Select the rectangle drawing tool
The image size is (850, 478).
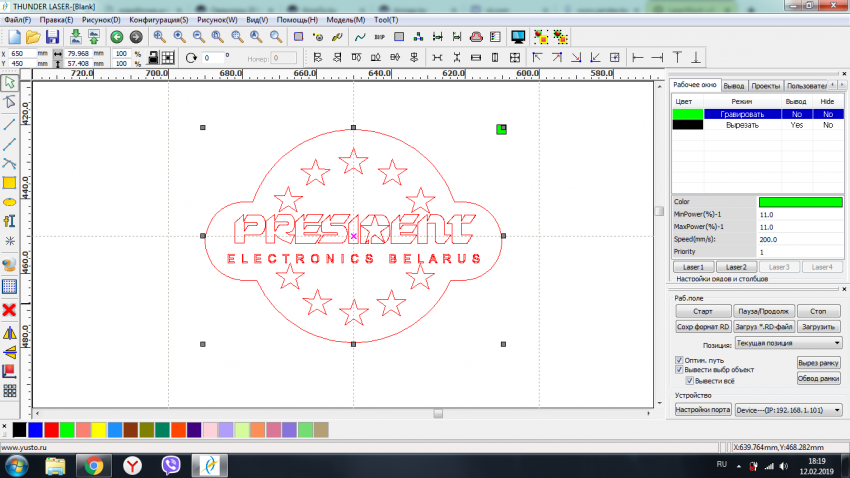10,183
